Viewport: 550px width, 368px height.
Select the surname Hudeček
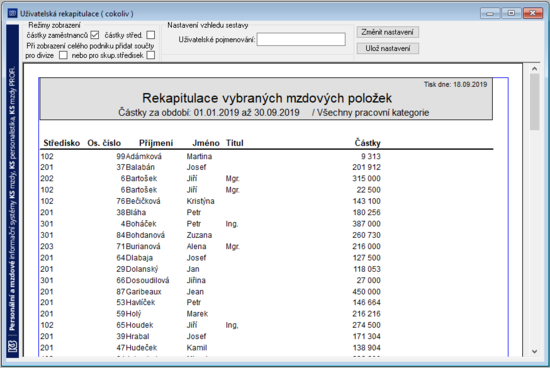(x=141, y=348)
